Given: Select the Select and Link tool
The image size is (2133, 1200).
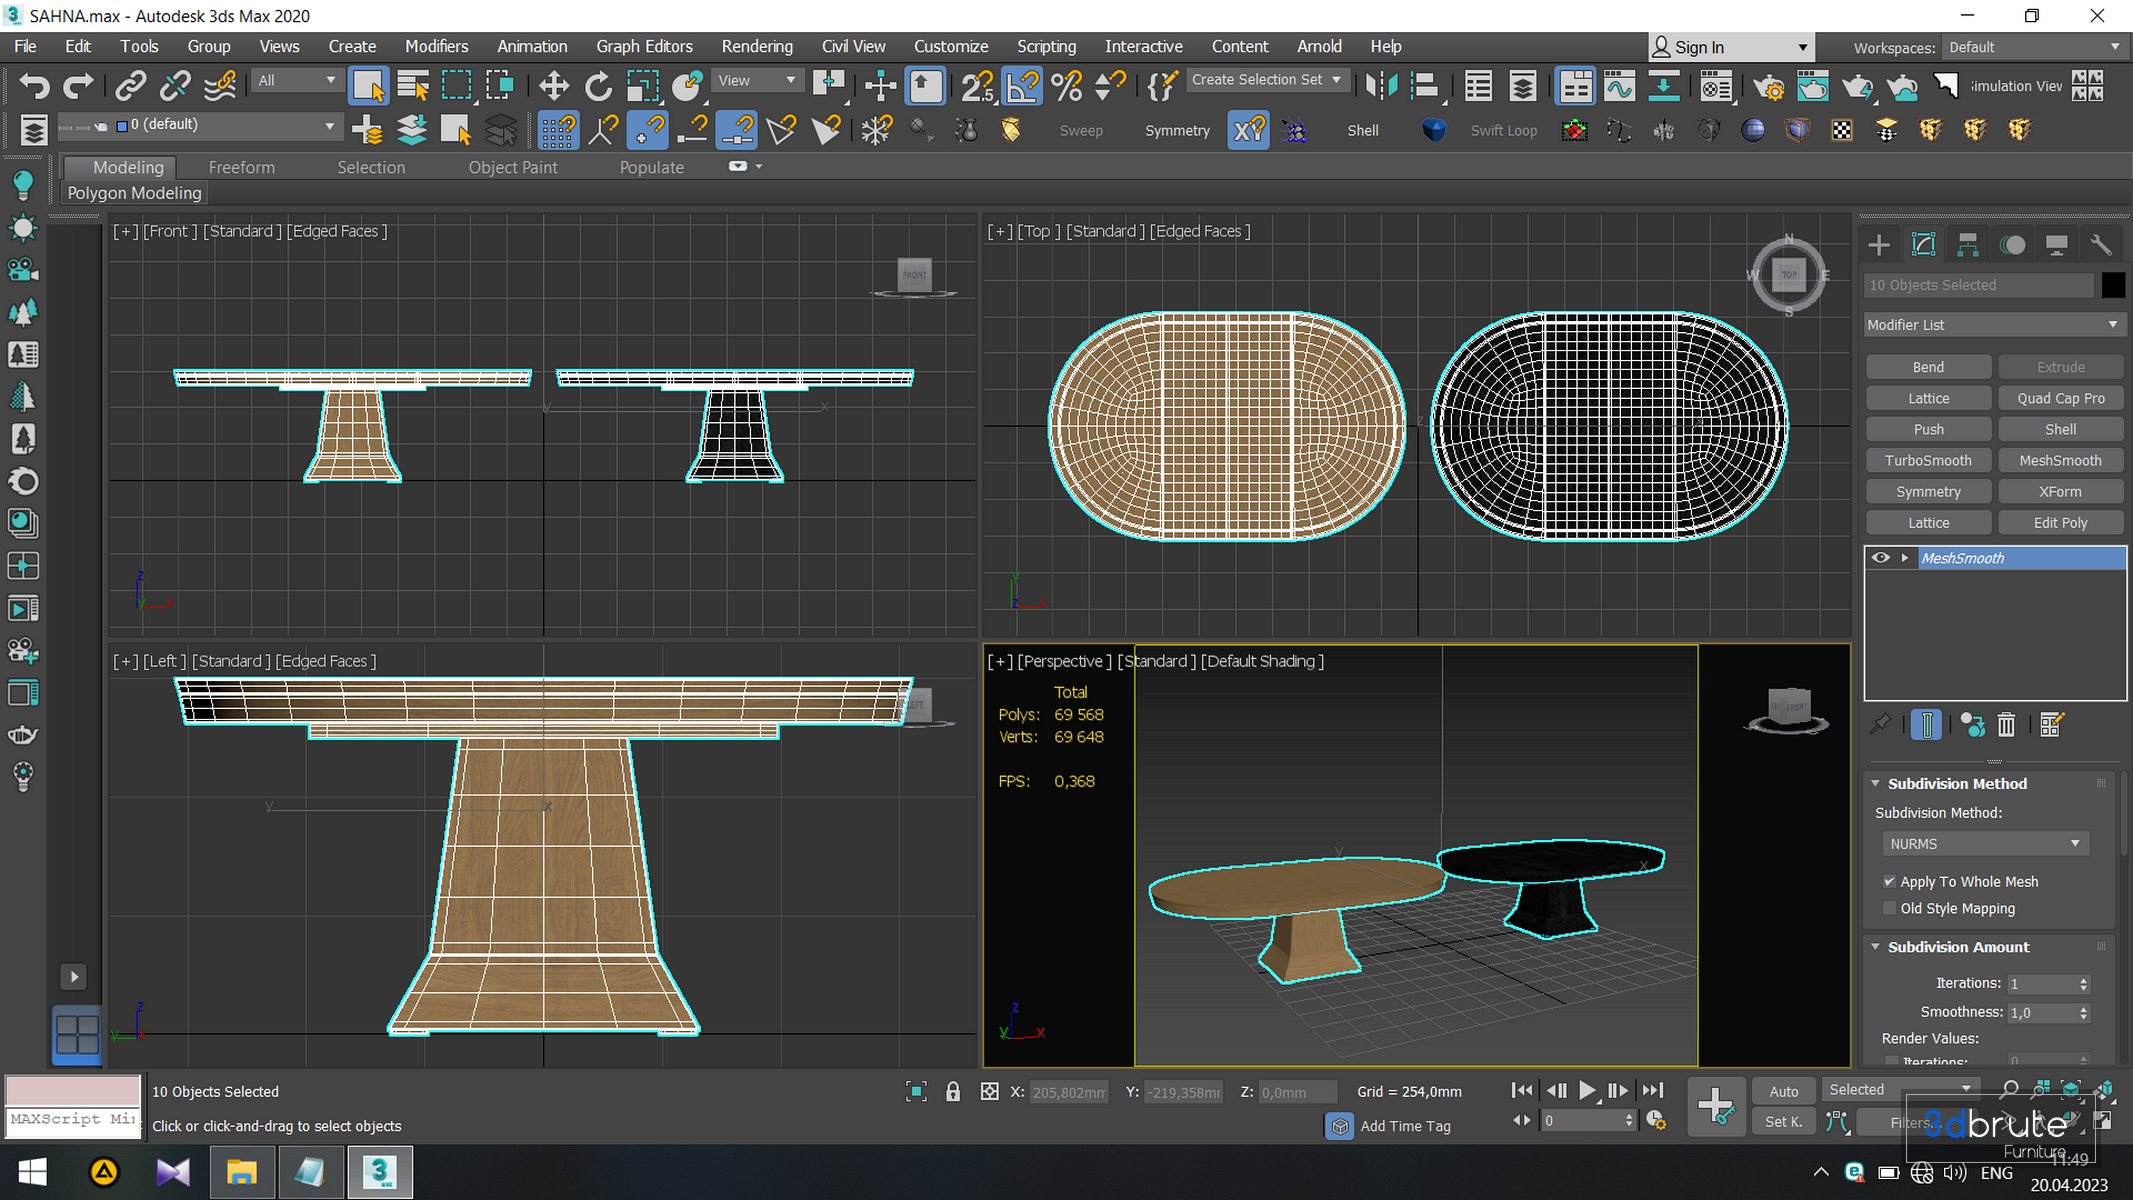Looking at the screenshot, I should click(130, 86).
